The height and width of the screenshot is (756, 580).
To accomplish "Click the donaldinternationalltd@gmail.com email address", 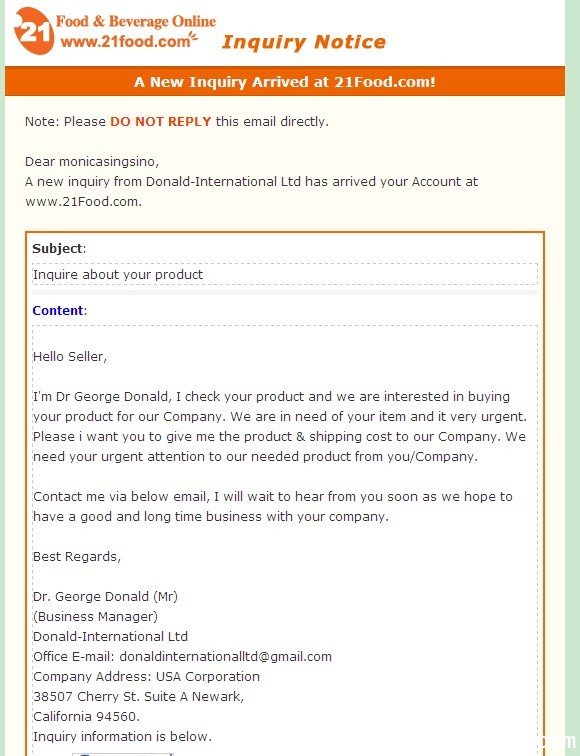I will point(226,657).
